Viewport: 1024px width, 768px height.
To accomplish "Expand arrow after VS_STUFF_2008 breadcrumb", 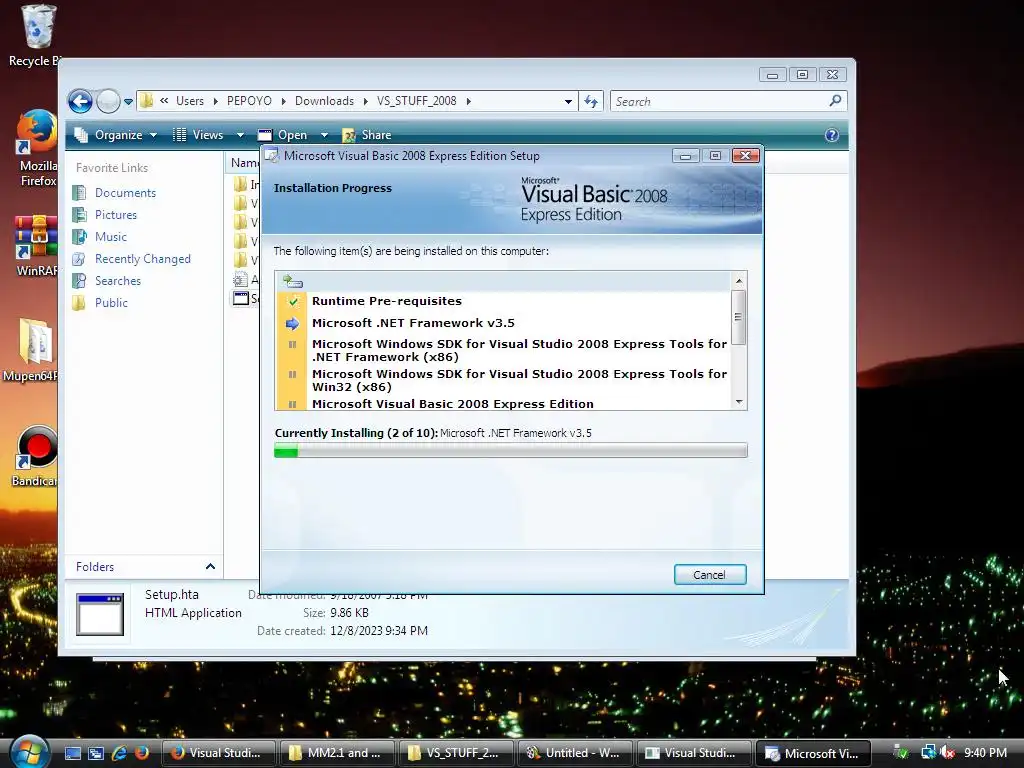I will (469, 101).
